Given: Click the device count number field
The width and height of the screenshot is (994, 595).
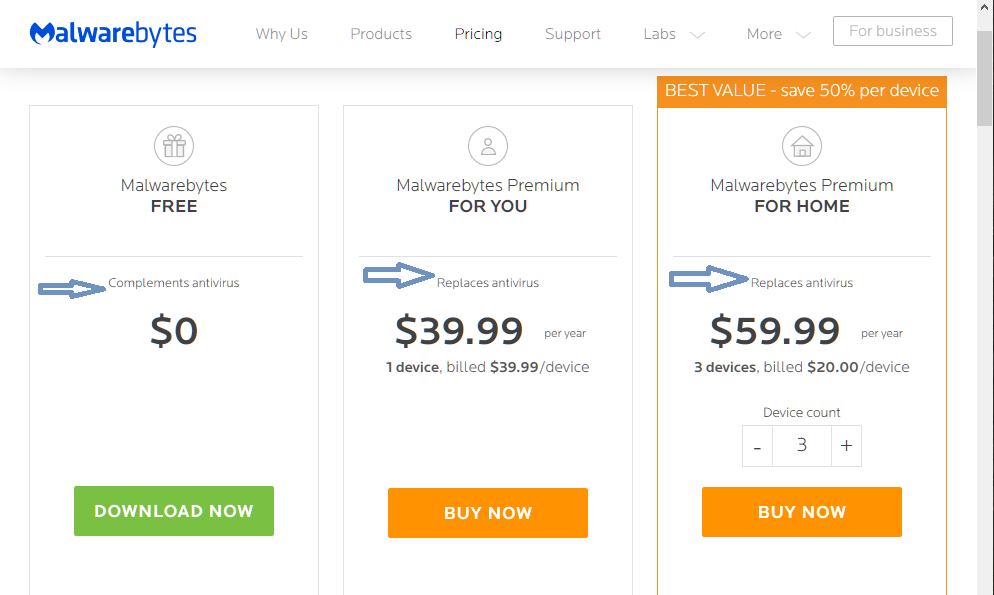Looking at the screenshot, I should click(802, 446).
